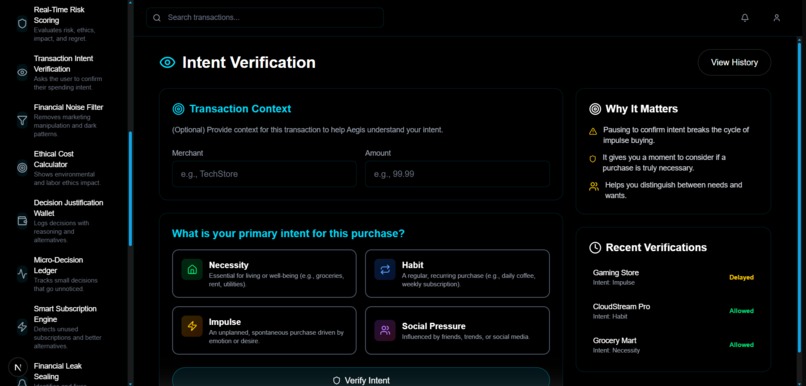Open Real-Time Risk Scoring menu item
This screenshot has width=806, height=386.
(x=61, y=24)
